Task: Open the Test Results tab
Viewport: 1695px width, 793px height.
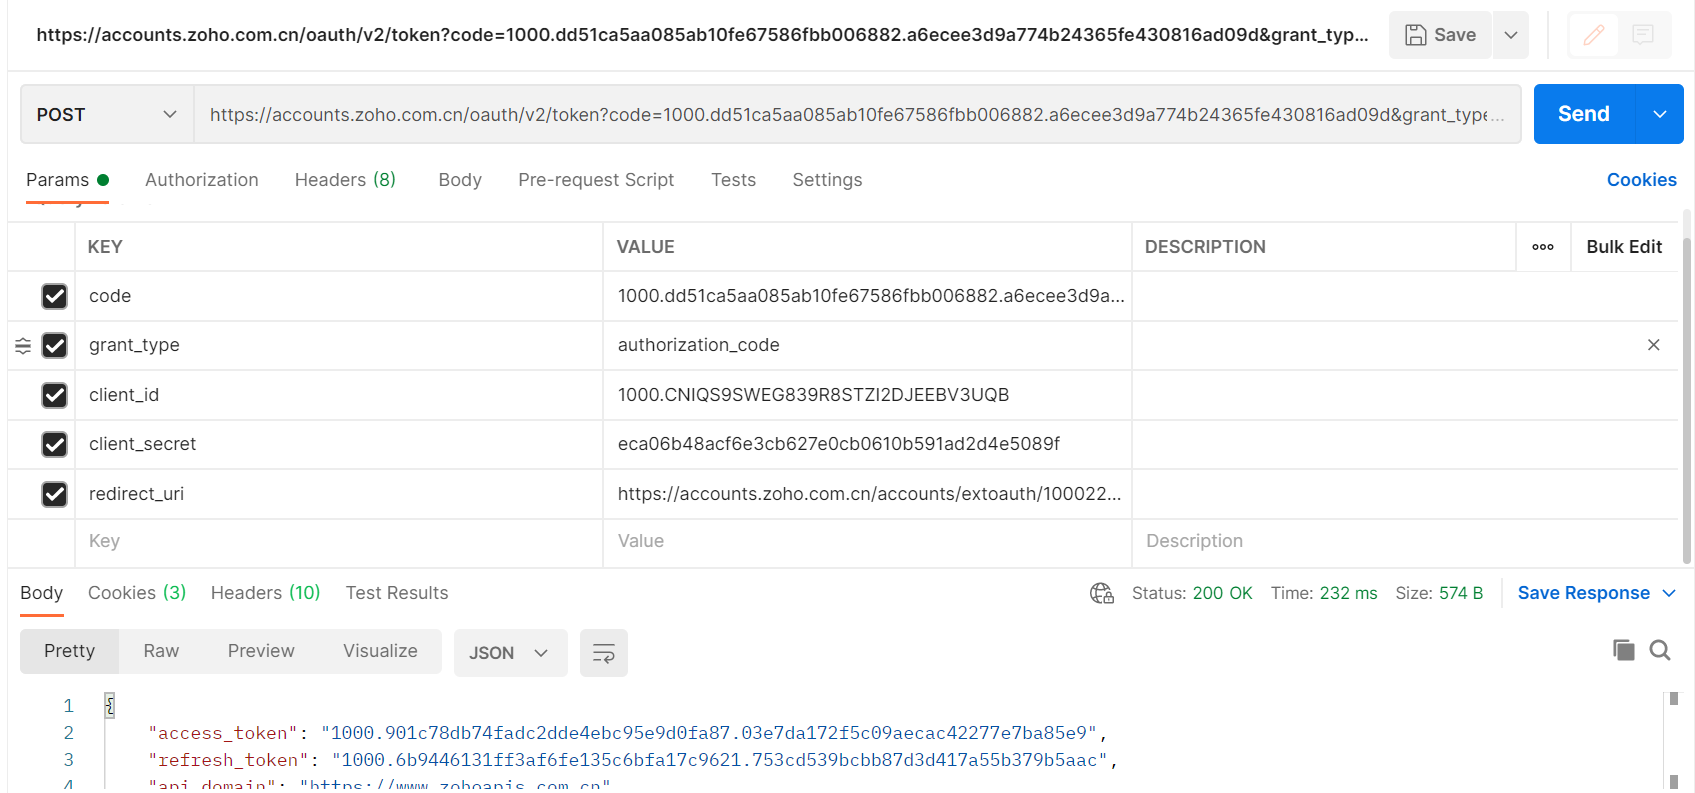Action: pyautogui.click(x=397, y=593)
